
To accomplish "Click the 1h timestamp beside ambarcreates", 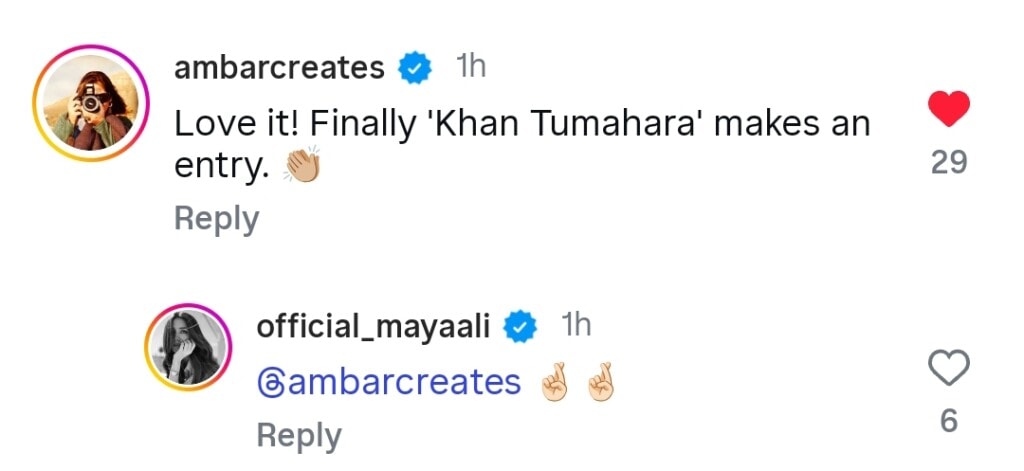I will pos(471,67).
